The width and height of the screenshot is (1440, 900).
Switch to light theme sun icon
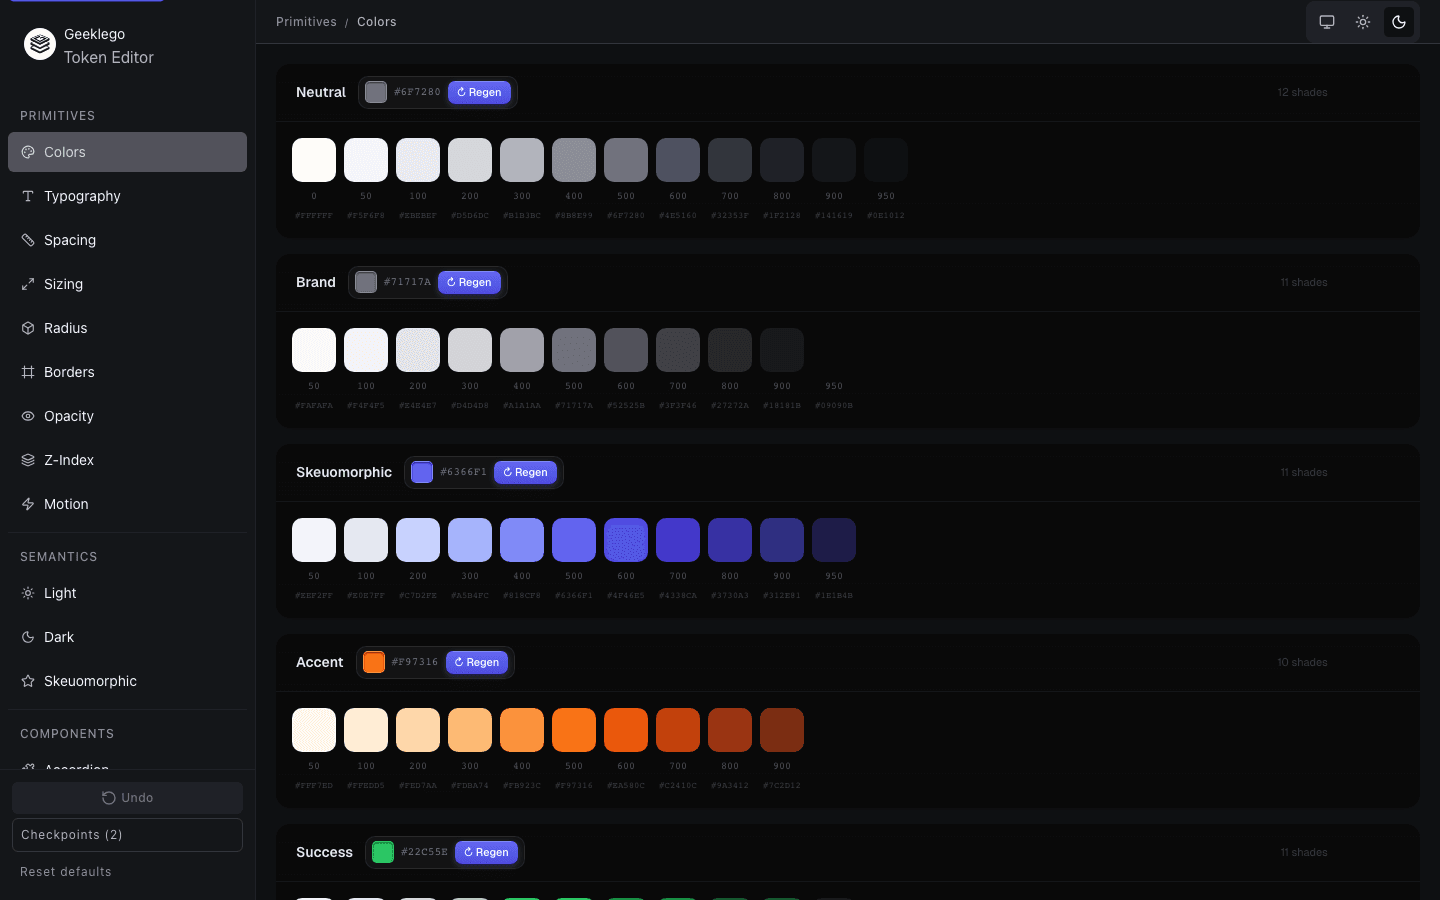click(x=1363, y=22)
